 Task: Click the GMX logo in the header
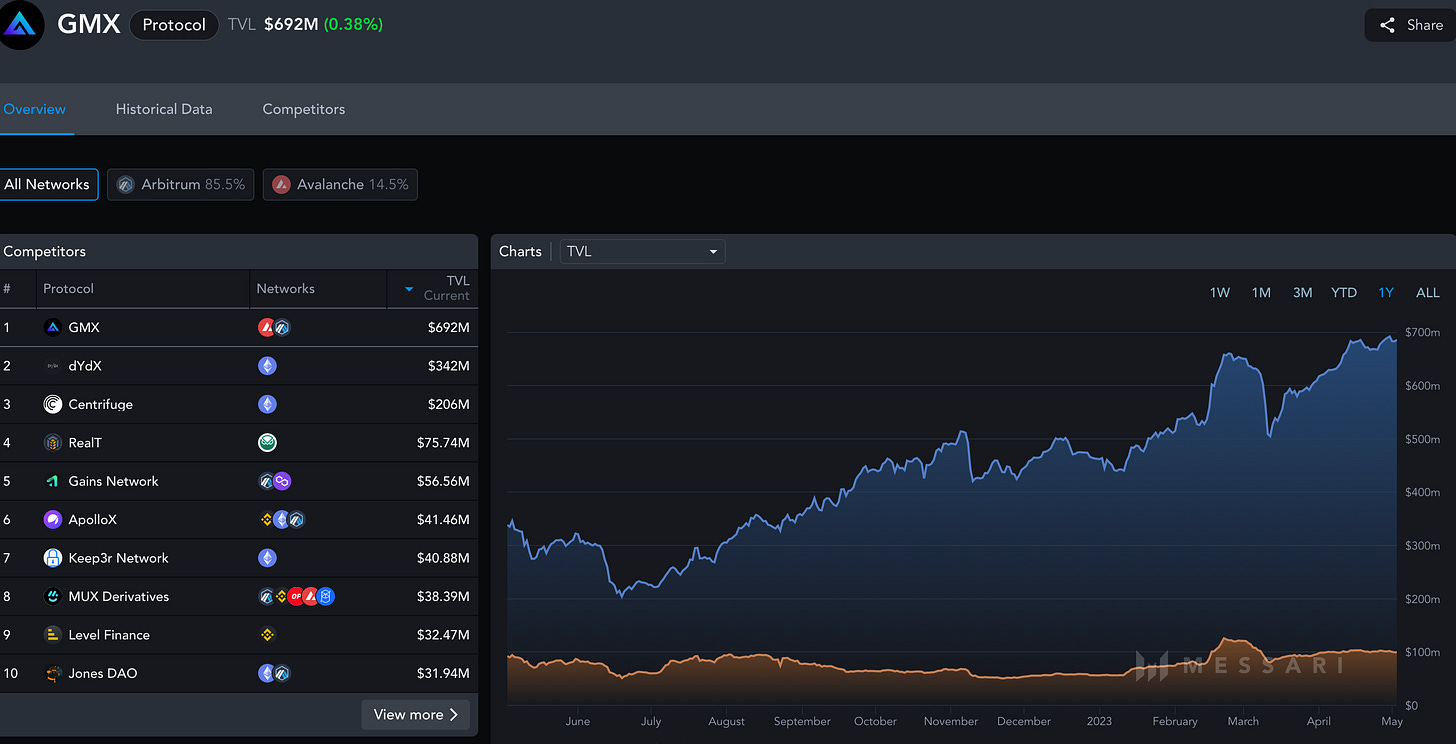click(21, 25)
